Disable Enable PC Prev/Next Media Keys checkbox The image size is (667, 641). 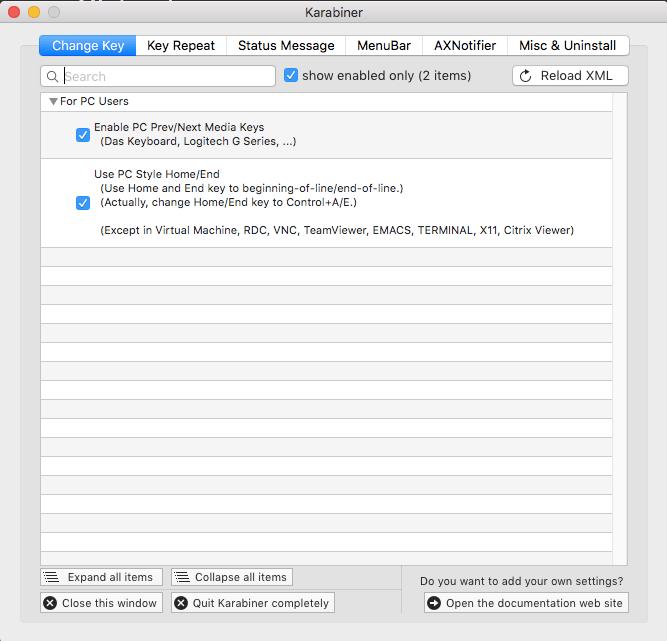click(83, 135)
